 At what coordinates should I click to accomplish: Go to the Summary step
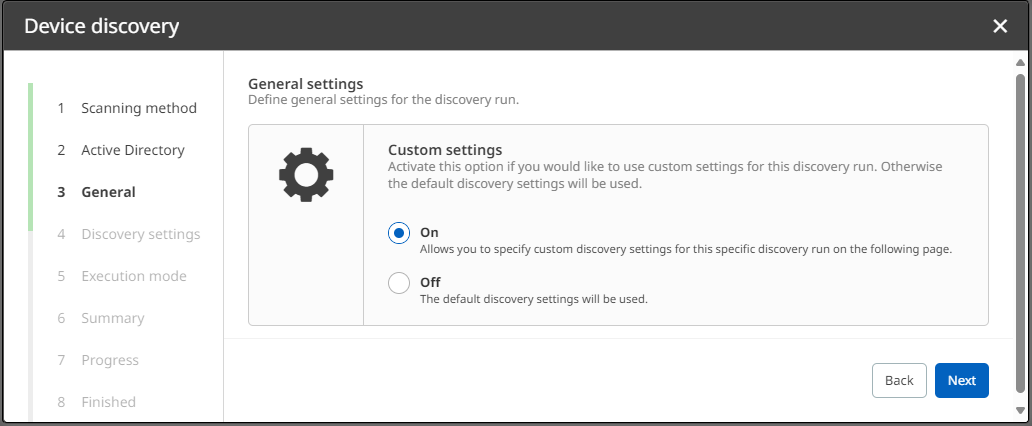point(112,318)
